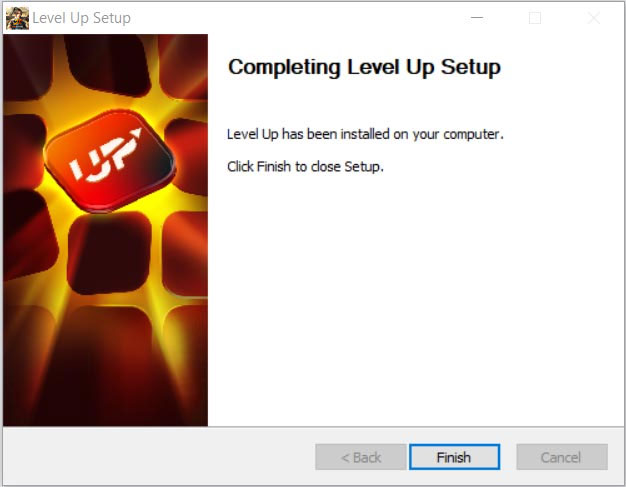
Task: Click the Completing Level Up Setup heading
Action: (x=364, y=67)
